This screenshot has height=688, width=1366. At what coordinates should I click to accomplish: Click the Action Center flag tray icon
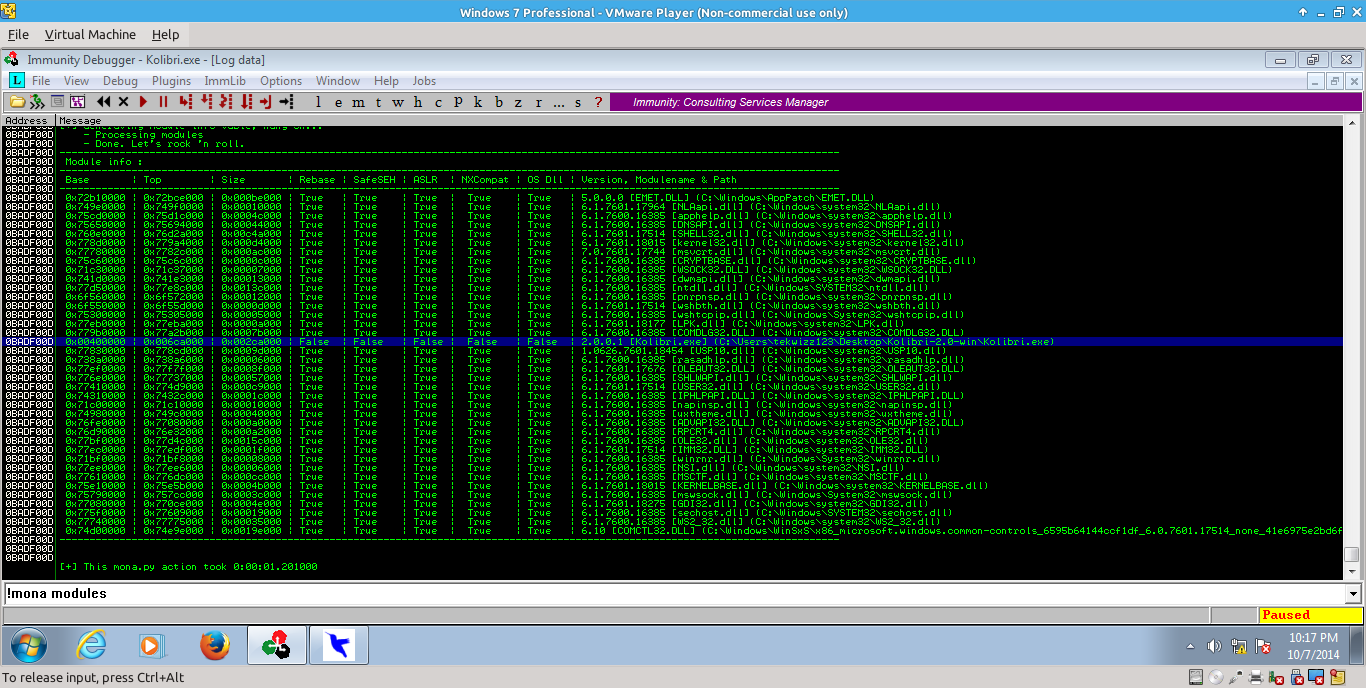tap(1261, 646)
